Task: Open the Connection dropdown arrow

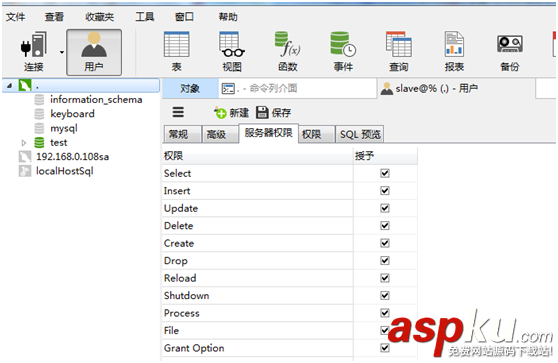Action: tap(62, 52)
